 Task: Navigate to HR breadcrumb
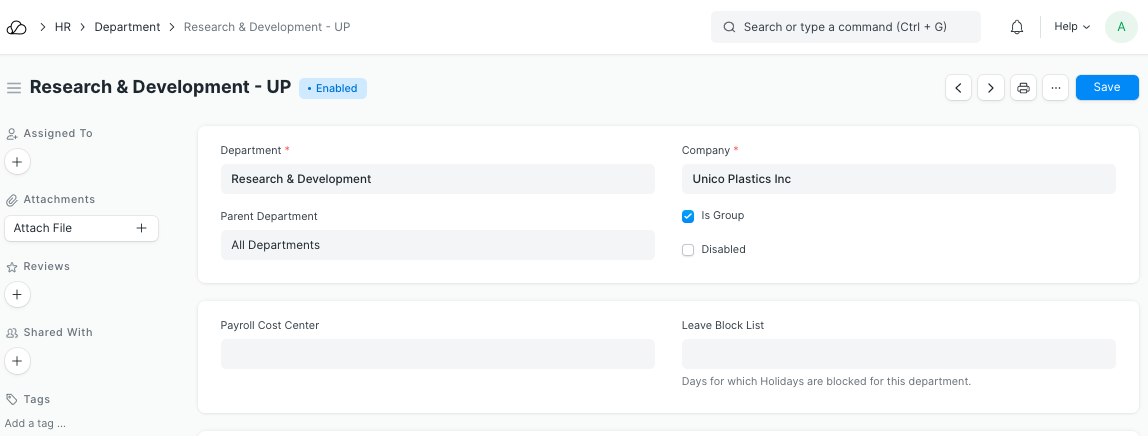coord(62,27)
